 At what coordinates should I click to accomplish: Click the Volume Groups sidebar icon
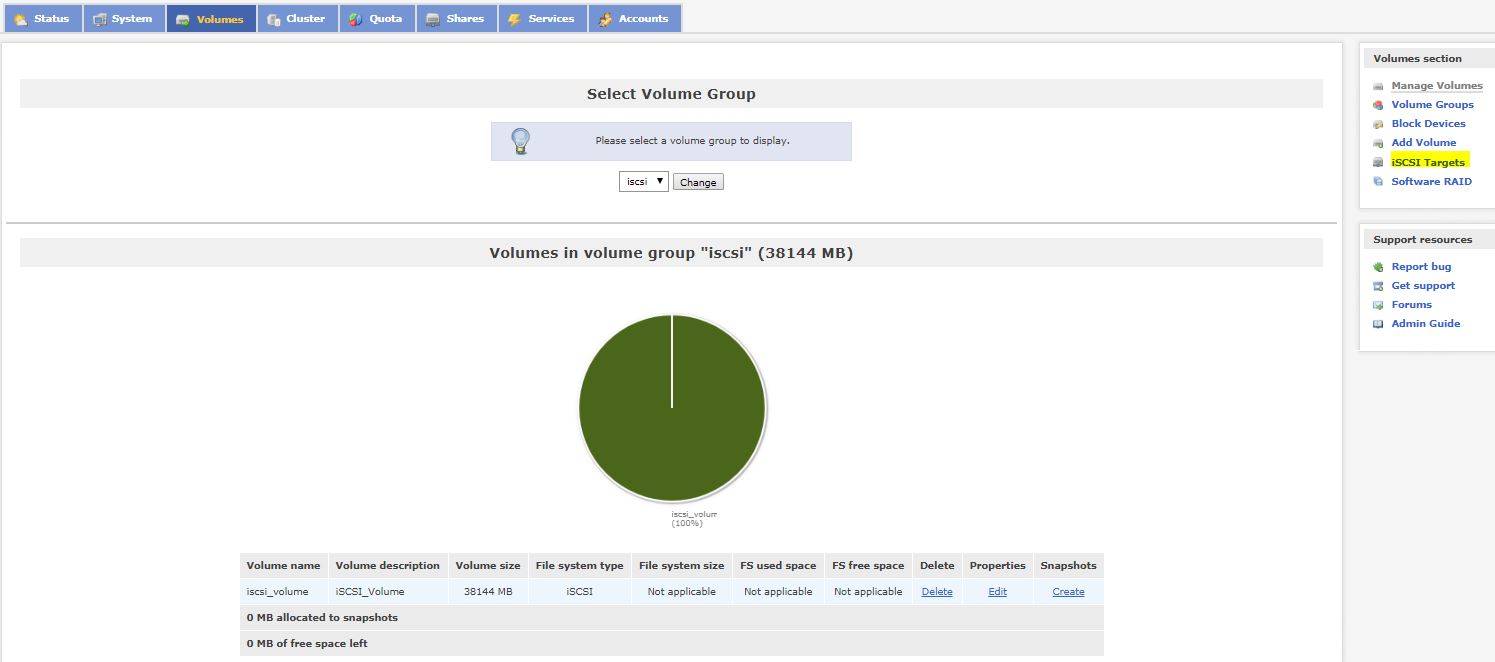pos(1378,105)
